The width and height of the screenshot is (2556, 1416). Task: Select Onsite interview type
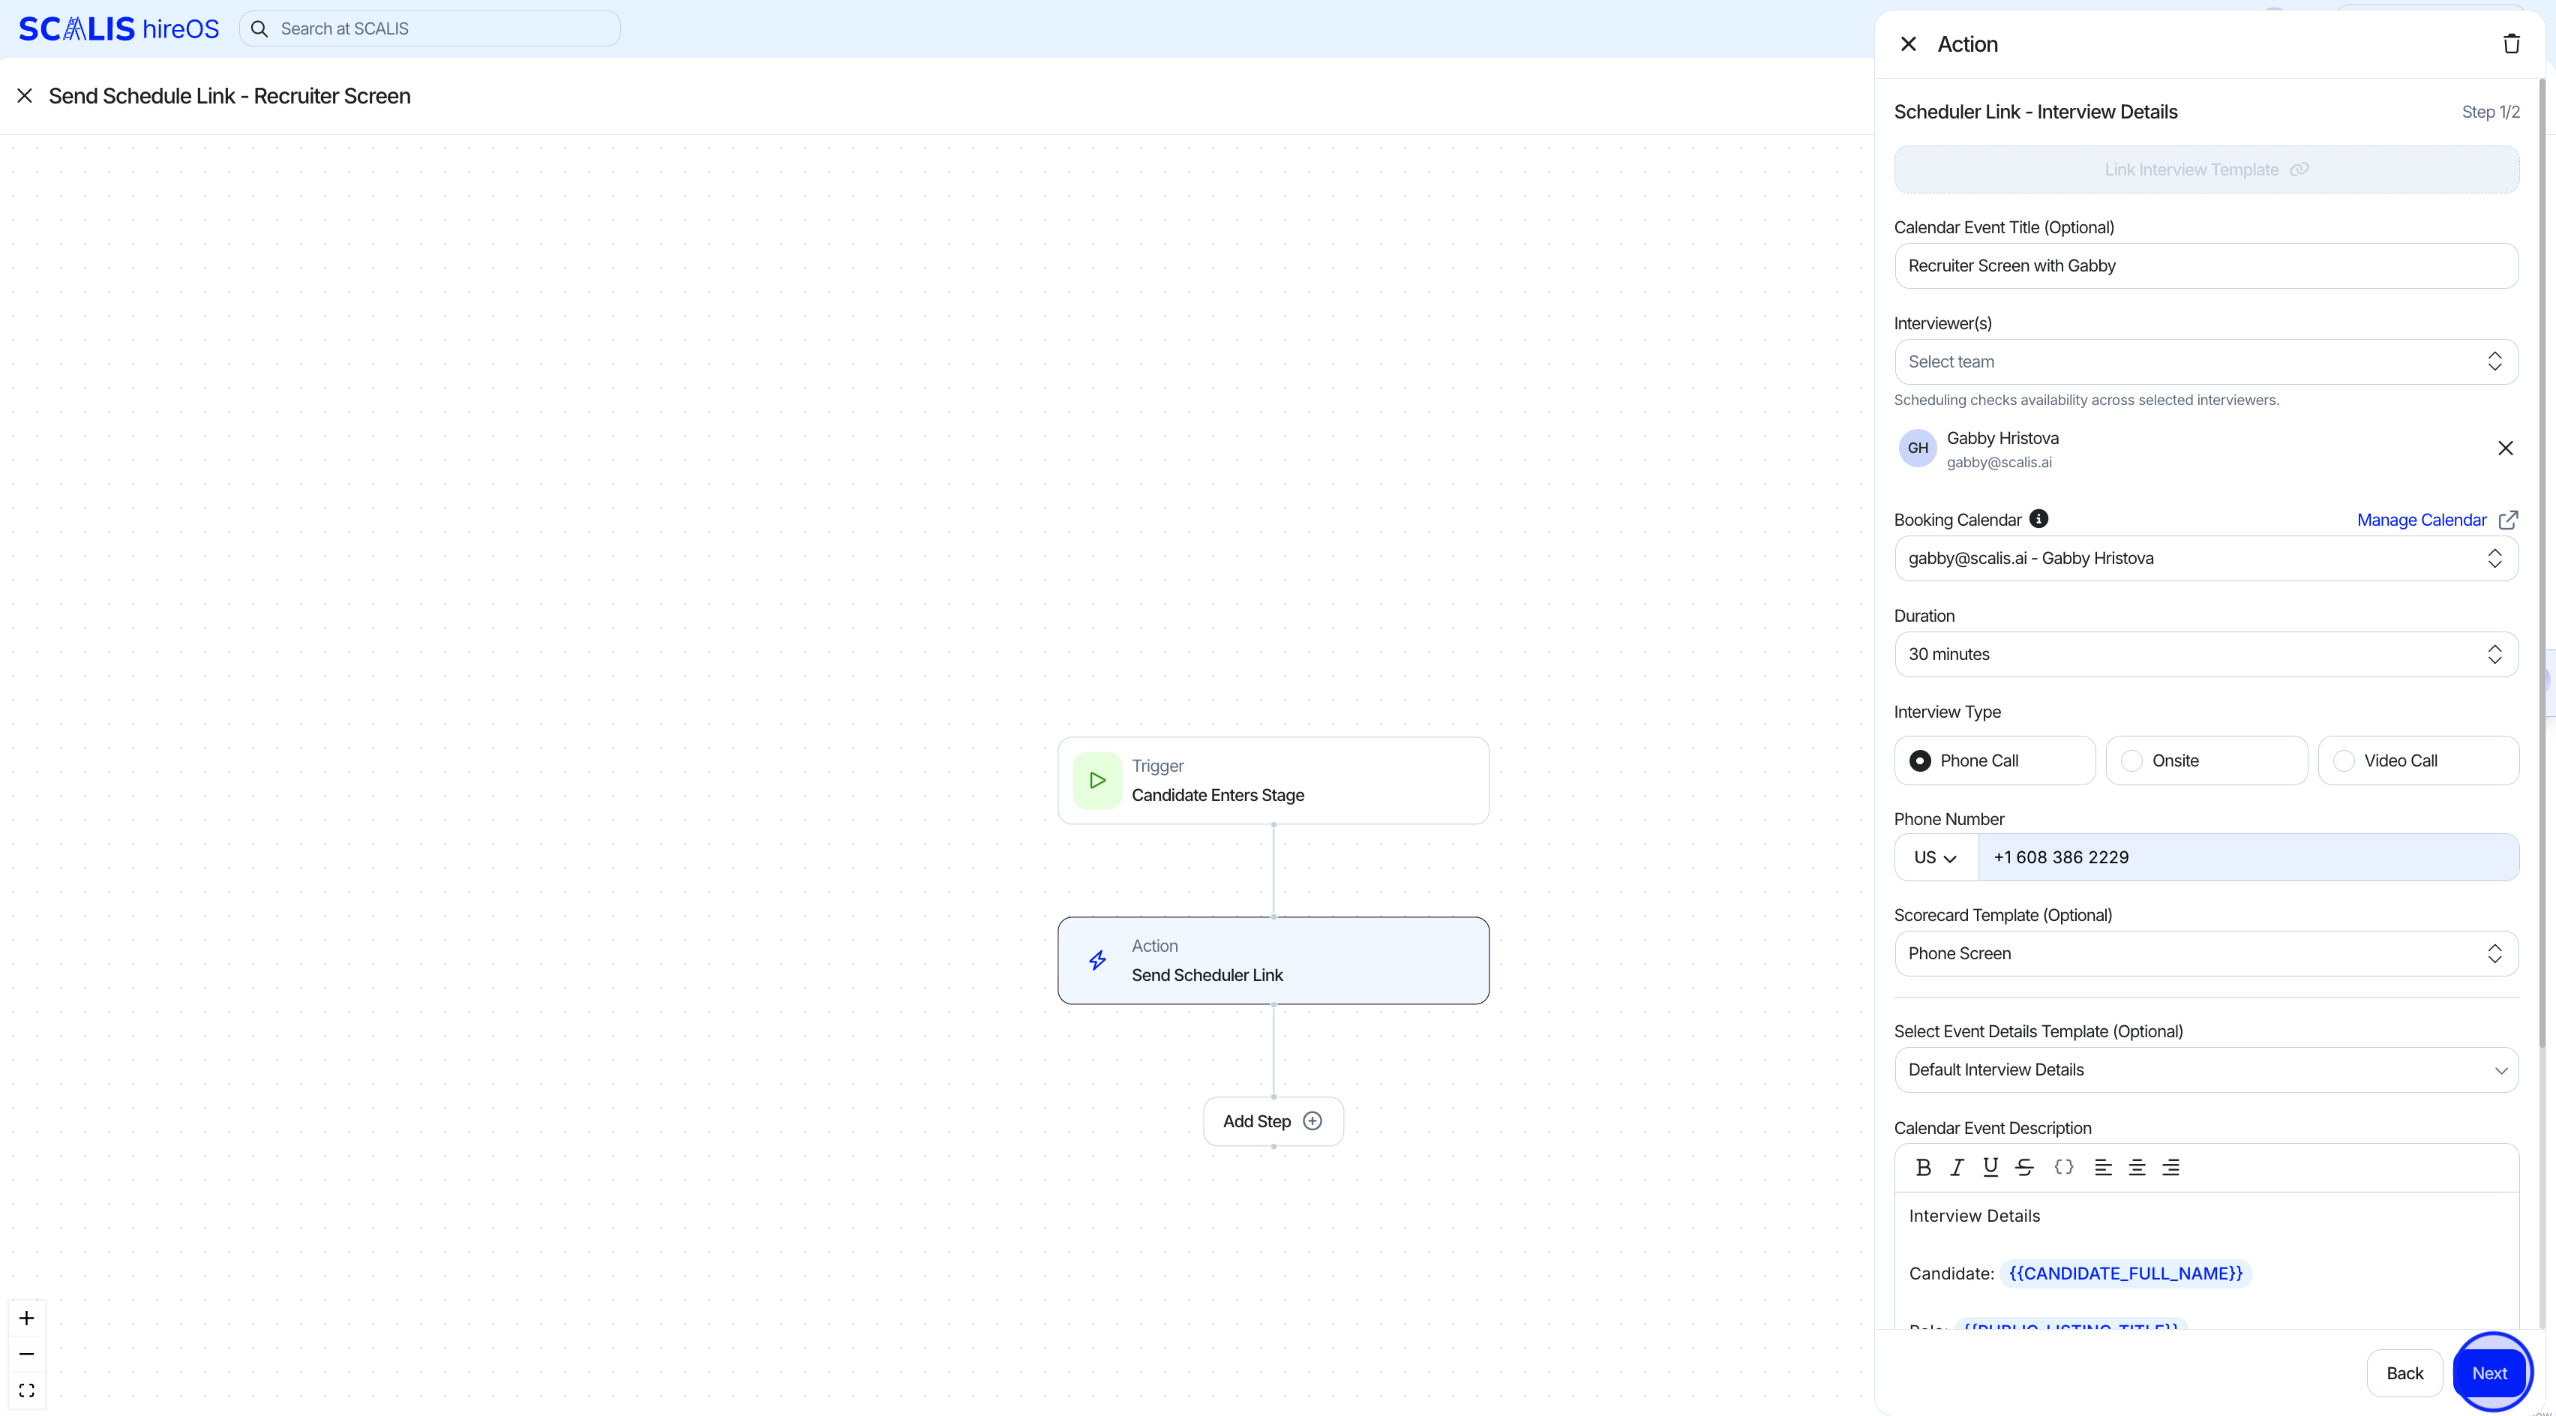[2206, 761]
